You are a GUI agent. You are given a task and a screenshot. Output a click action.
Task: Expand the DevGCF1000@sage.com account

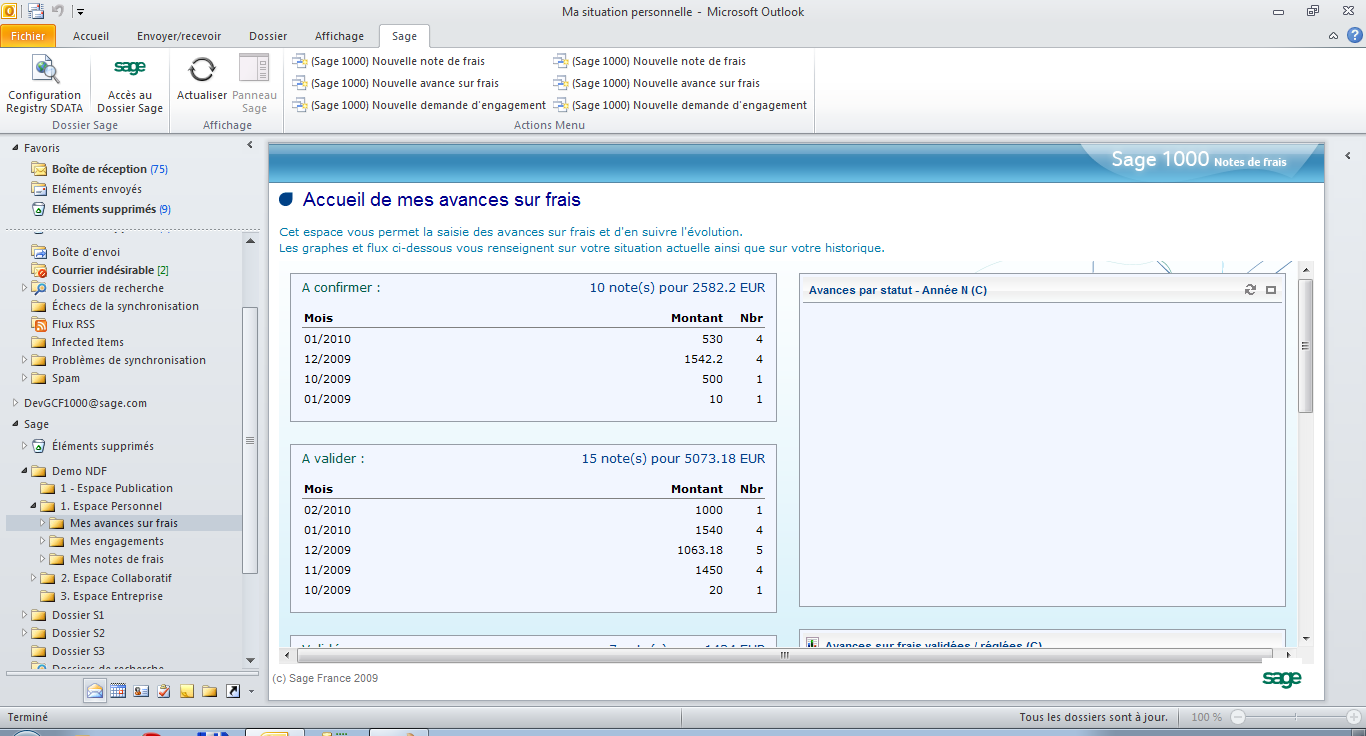click(x=15, y=403)
